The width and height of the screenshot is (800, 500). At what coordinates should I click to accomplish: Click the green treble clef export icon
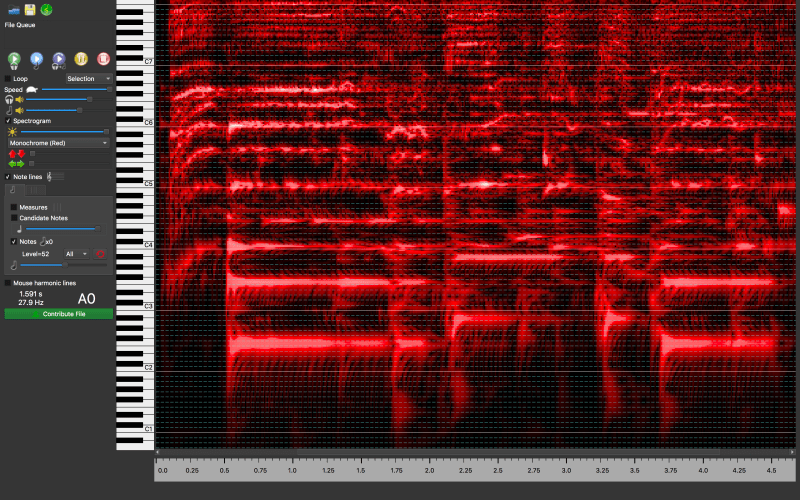click(47, 10)
